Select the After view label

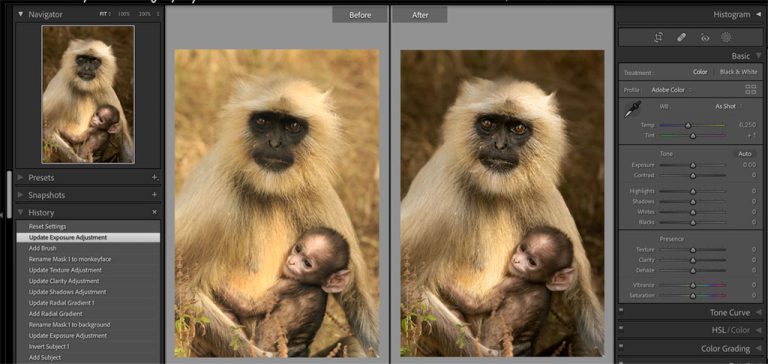pyautogui.click(x=420, y=15)
